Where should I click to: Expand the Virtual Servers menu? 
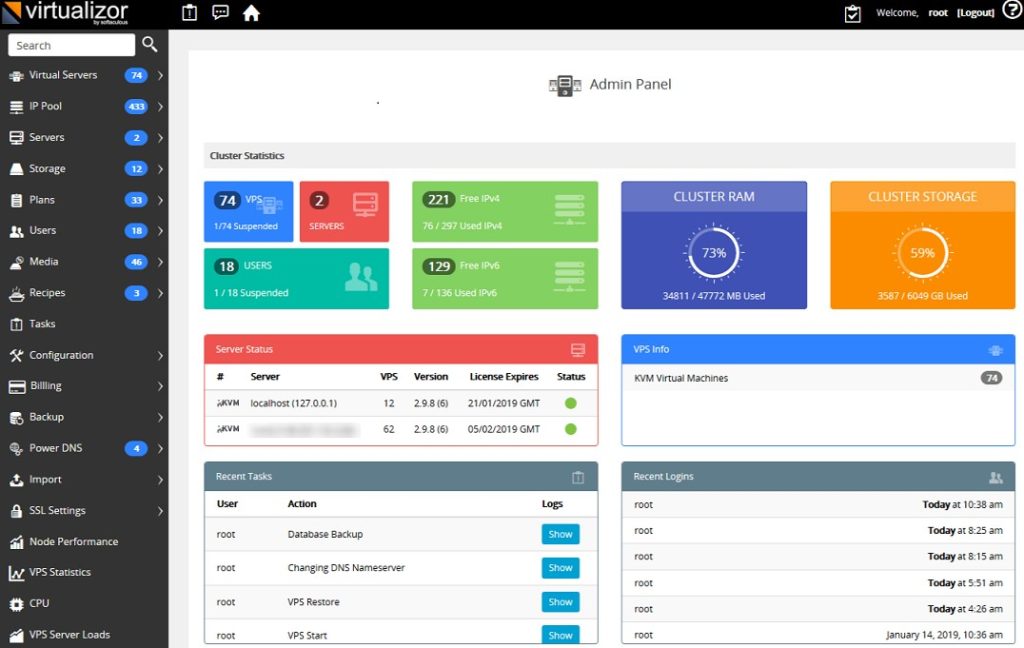(x=64, y=75)
